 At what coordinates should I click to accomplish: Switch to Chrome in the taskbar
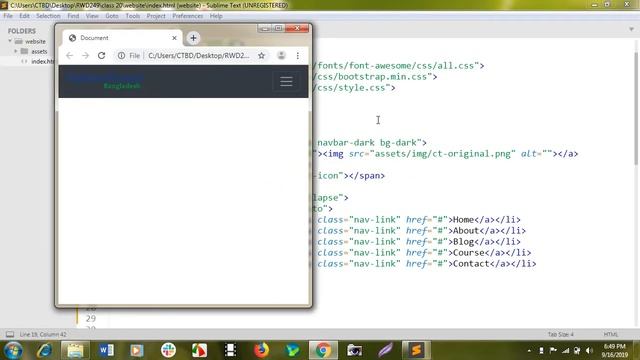click(323, 350)
